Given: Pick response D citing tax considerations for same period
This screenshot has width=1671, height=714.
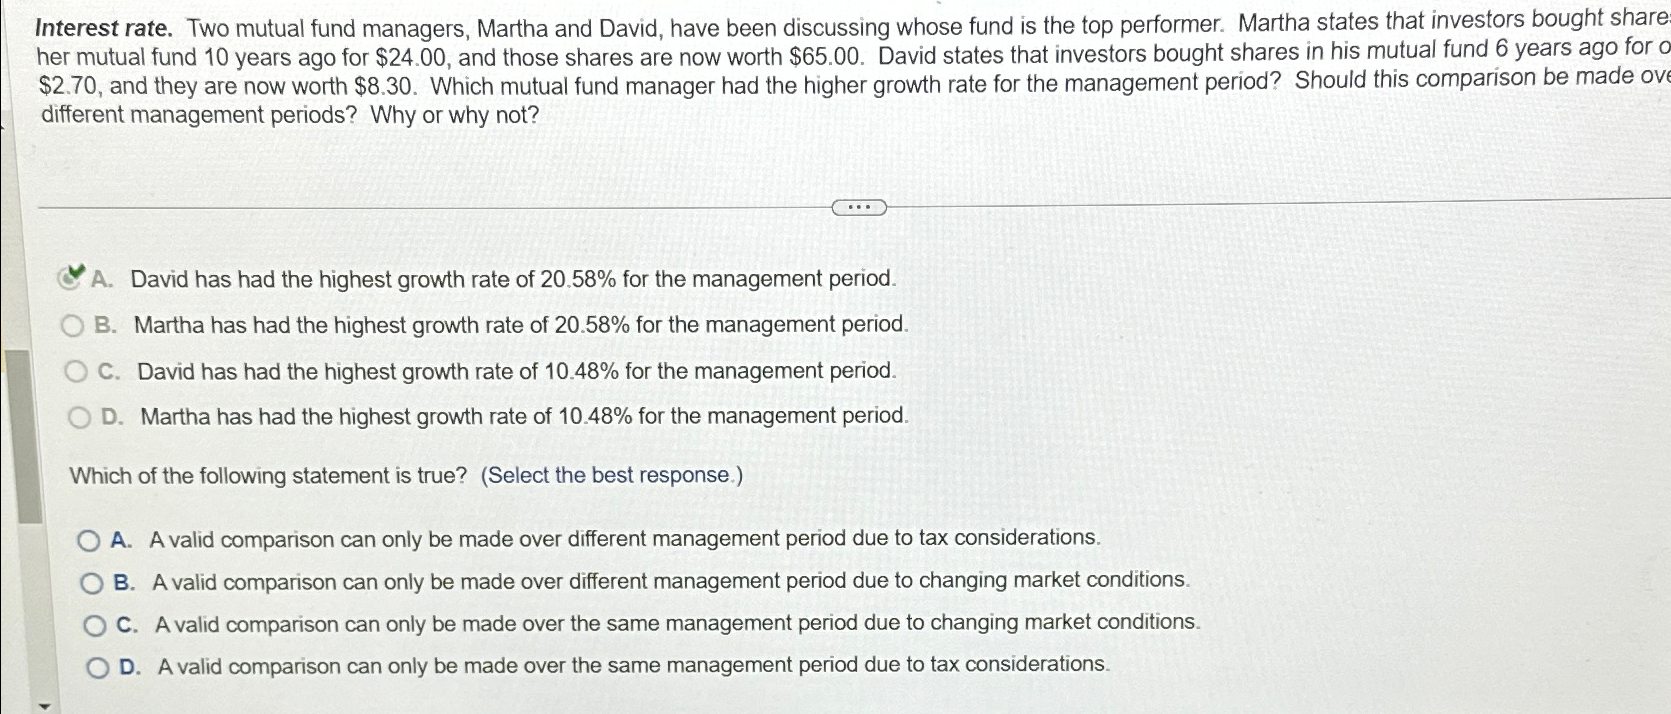Looking at the screenshot, I should (x=96, y=665).
